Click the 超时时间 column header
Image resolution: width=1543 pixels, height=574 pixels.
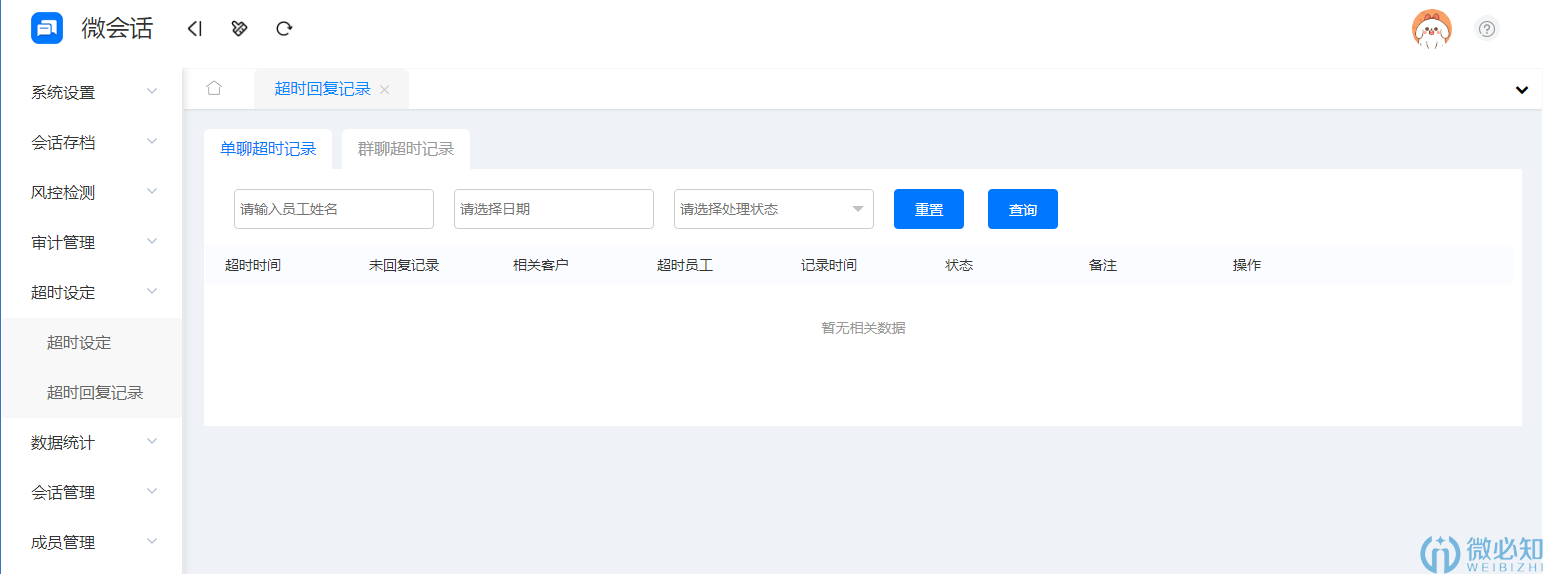coord(253,265)
